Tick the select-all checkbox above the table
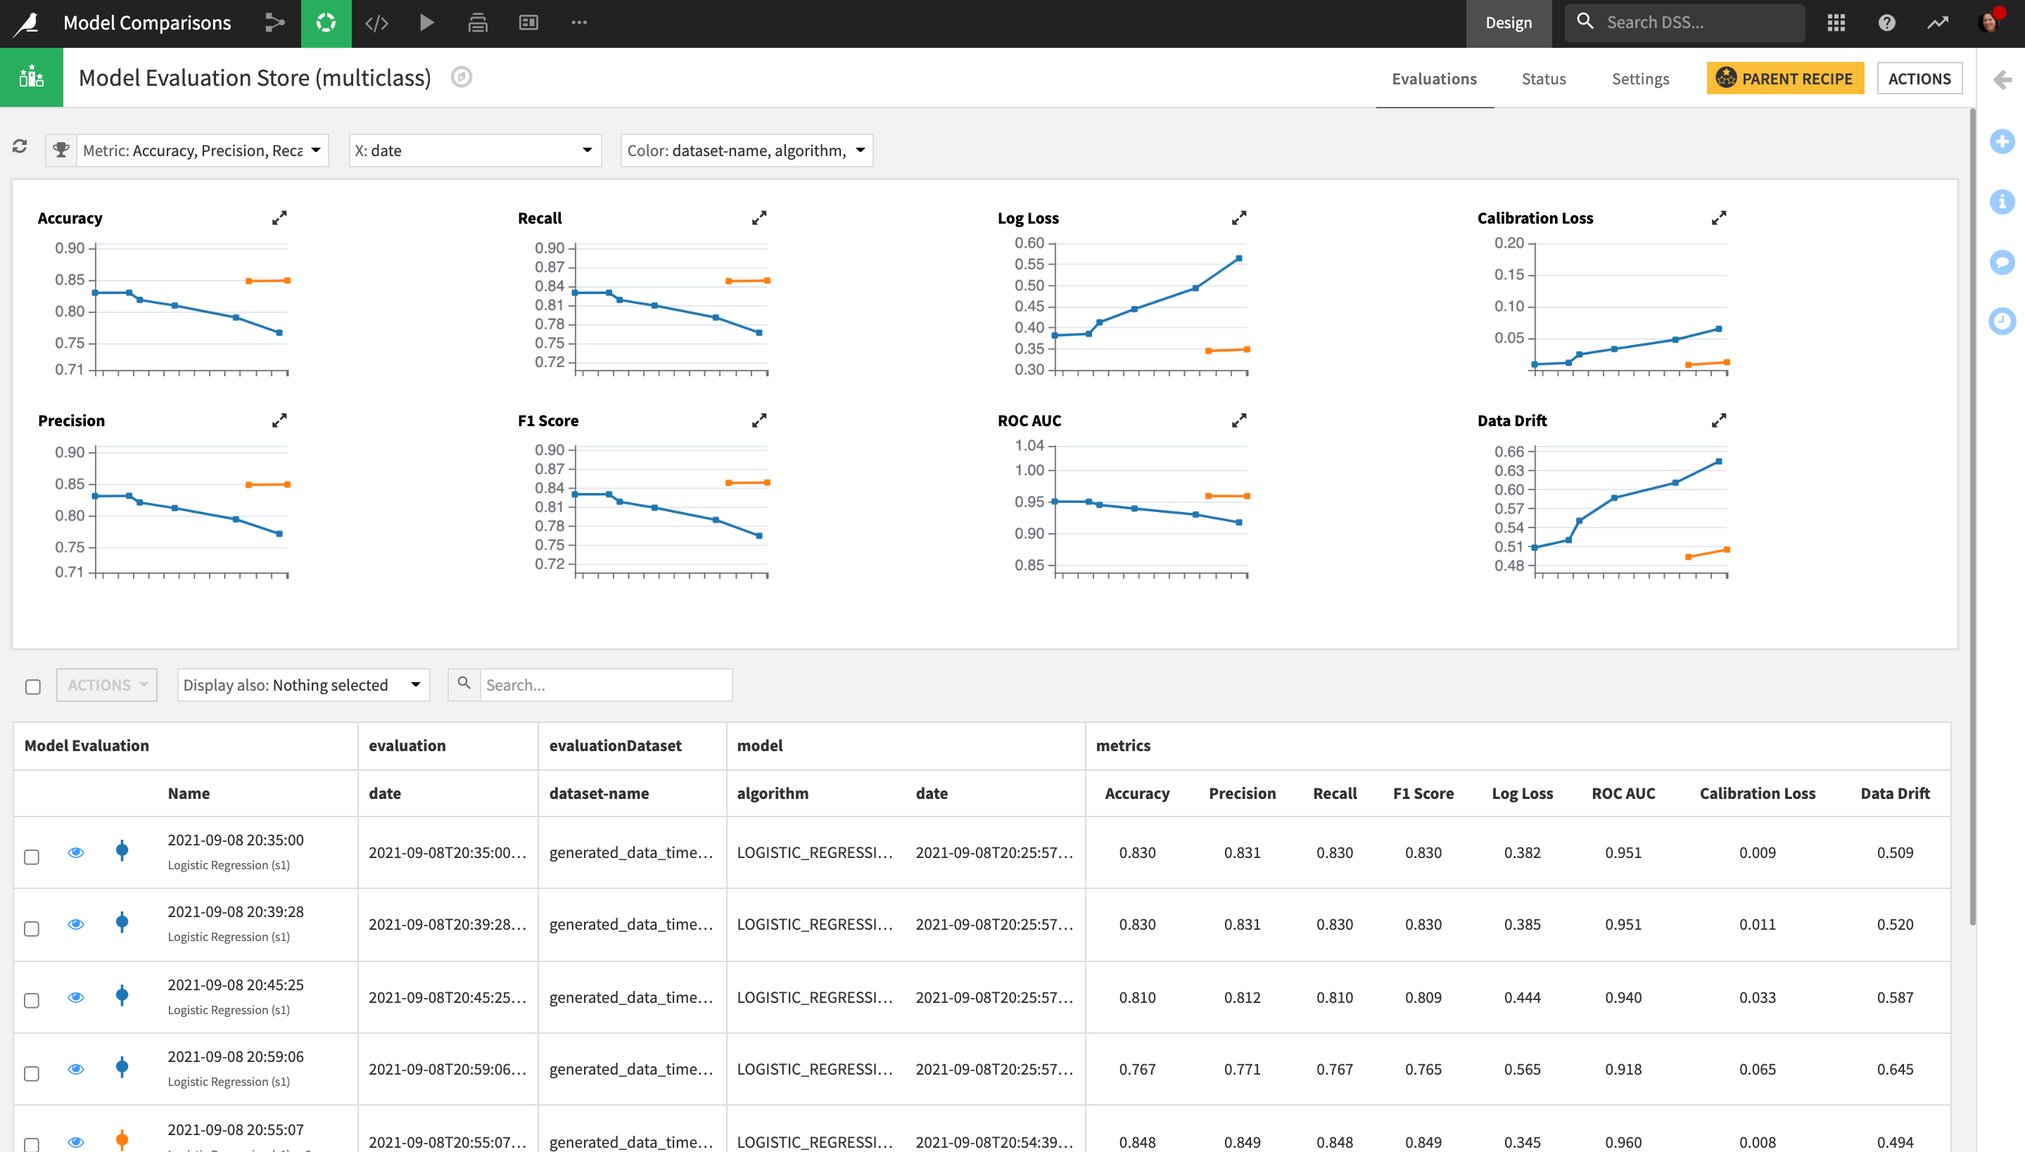The height and width of the screenshot is (1152, 2025). pos(33,686)
